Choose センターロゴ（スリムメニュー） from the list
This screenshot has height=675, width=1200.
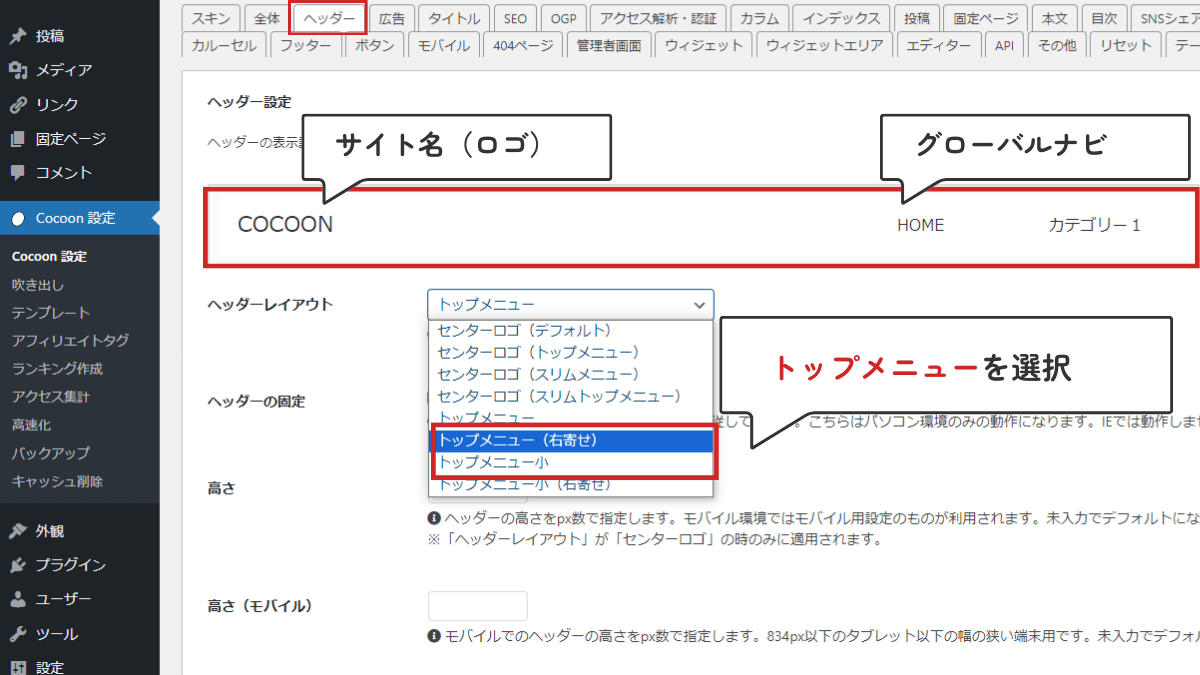pos(538,374)
